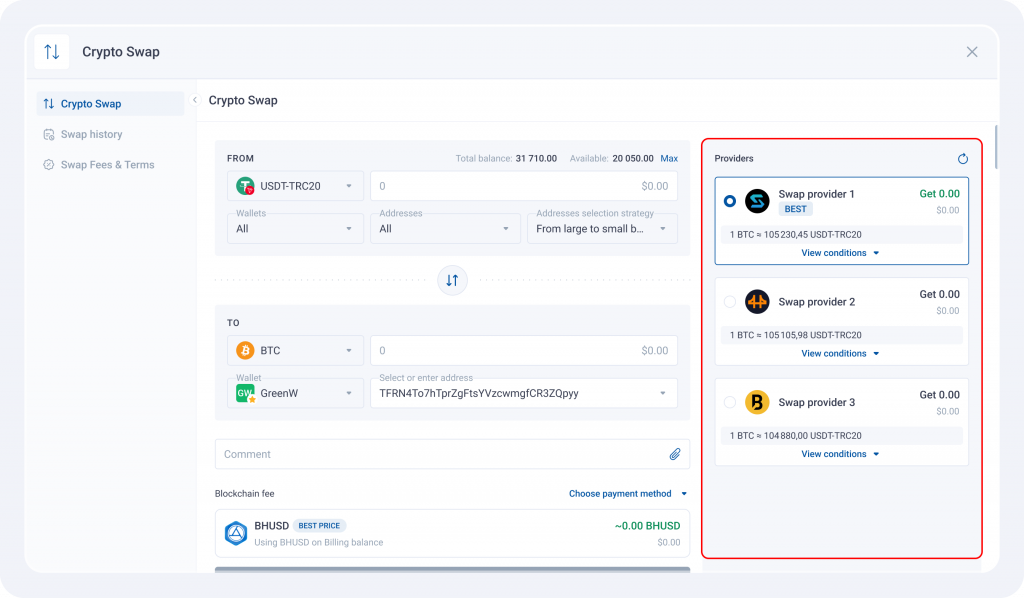Open the USDT-TRC20 currency dropdown
The height and width of the screenshot is (598, 1024).
[x=295, y=186]
